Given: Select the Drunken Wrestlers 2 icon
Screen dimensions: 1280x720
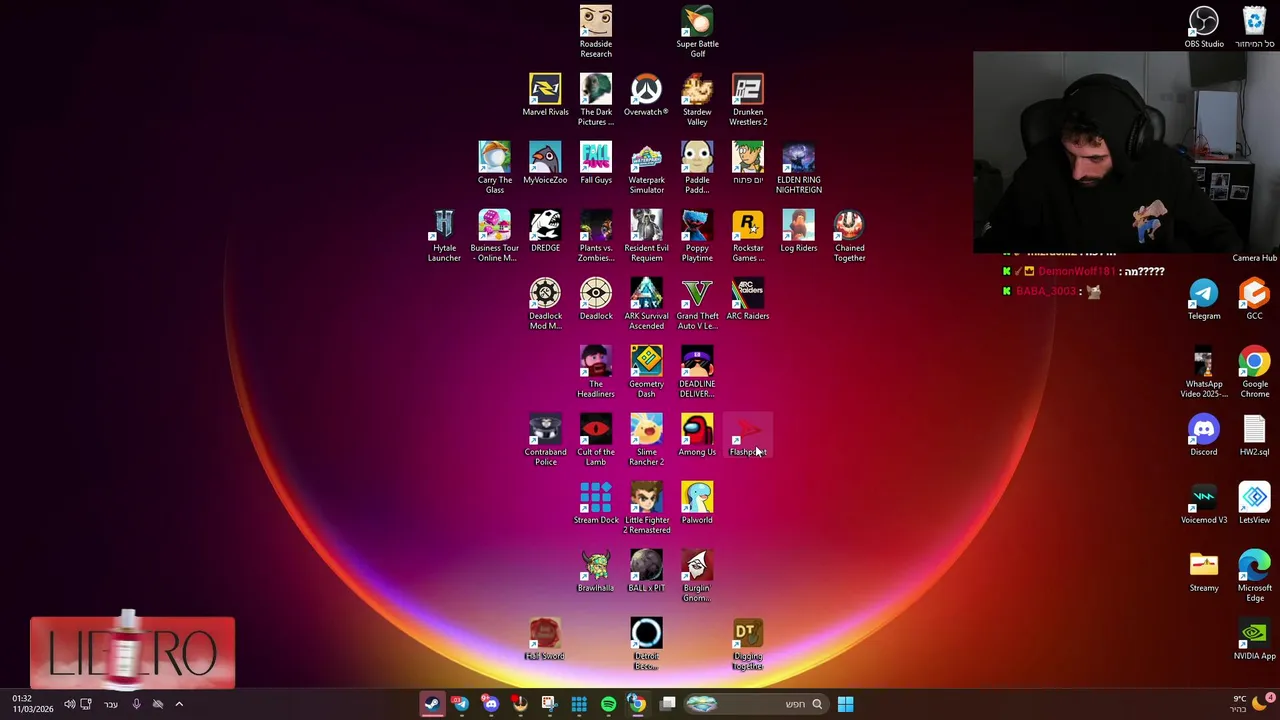Looking at the screenshot, I should click(x=748, y=99).
